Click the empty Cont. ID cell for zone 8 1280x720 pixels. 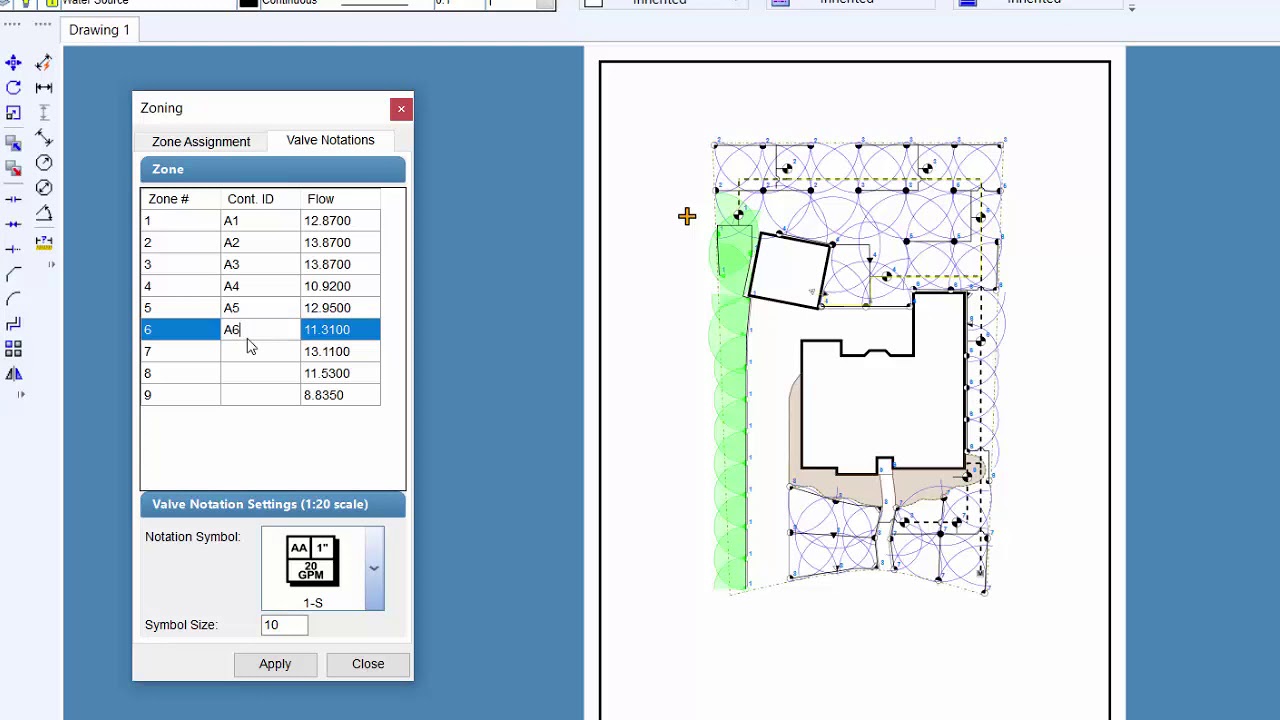(260, 373)
